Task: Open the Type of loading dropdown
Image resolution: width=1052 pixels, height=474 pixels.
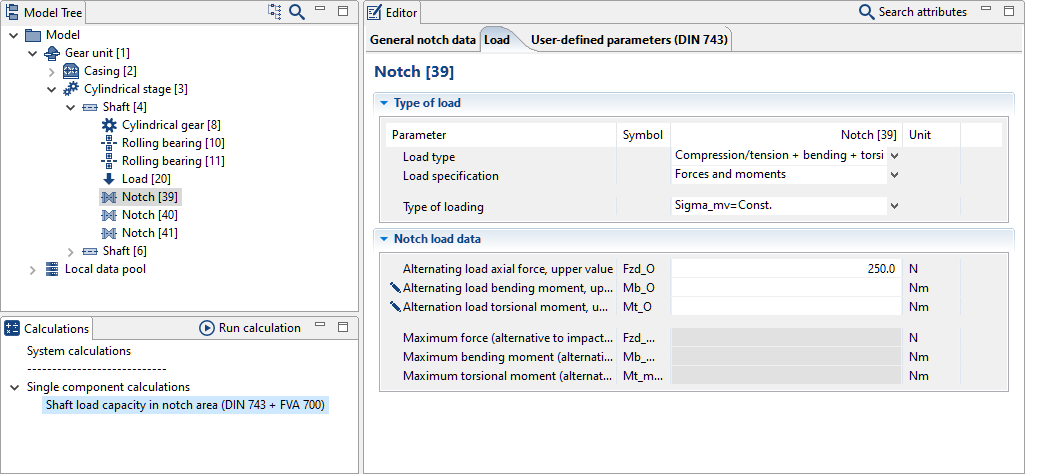Action: click(x=893, y=207)
